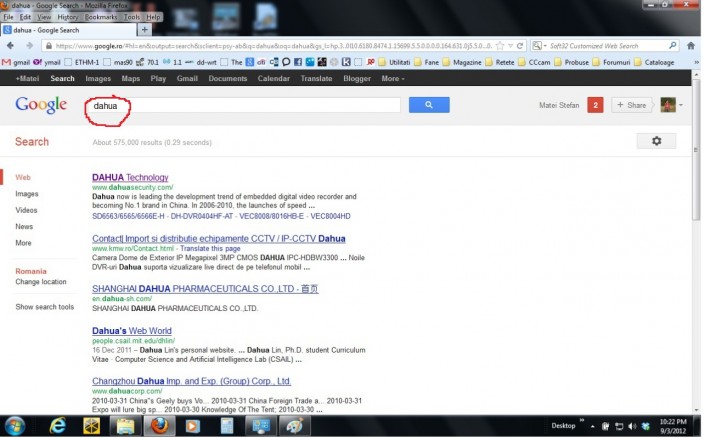Open the History menu
The height and width of the screenshot is (438, 705).
68,17
